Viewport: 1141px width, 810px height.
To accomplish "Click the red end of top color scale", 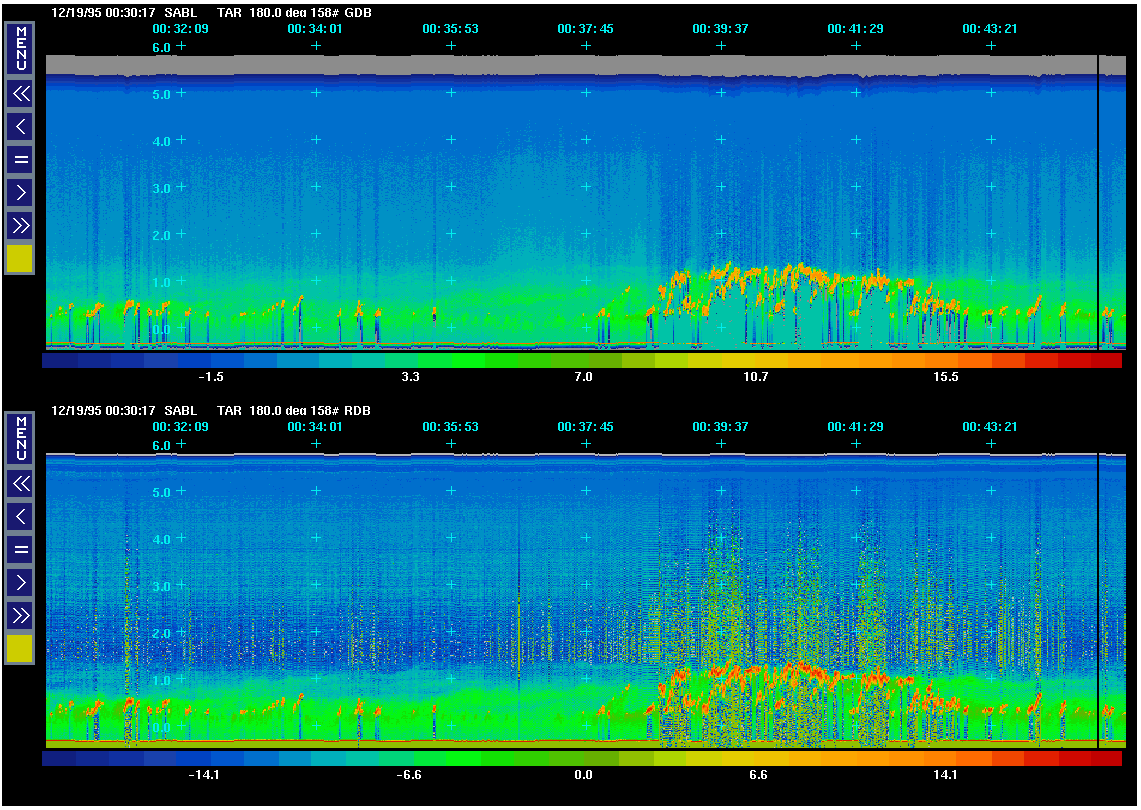I will pos(1105,361).
